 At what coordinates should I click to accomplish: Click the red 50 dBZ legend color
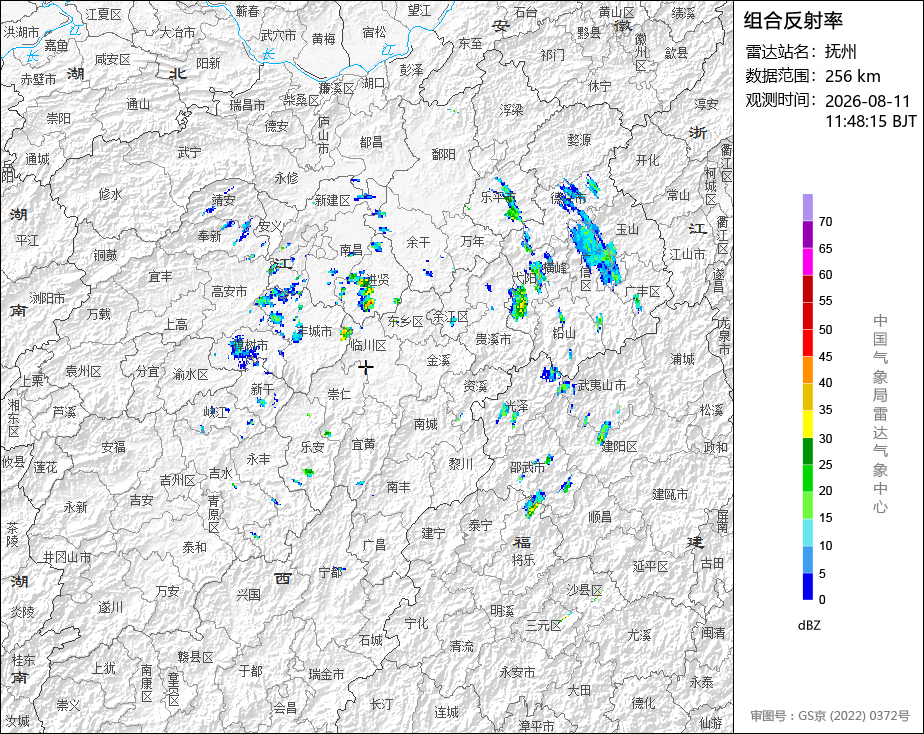807,316
